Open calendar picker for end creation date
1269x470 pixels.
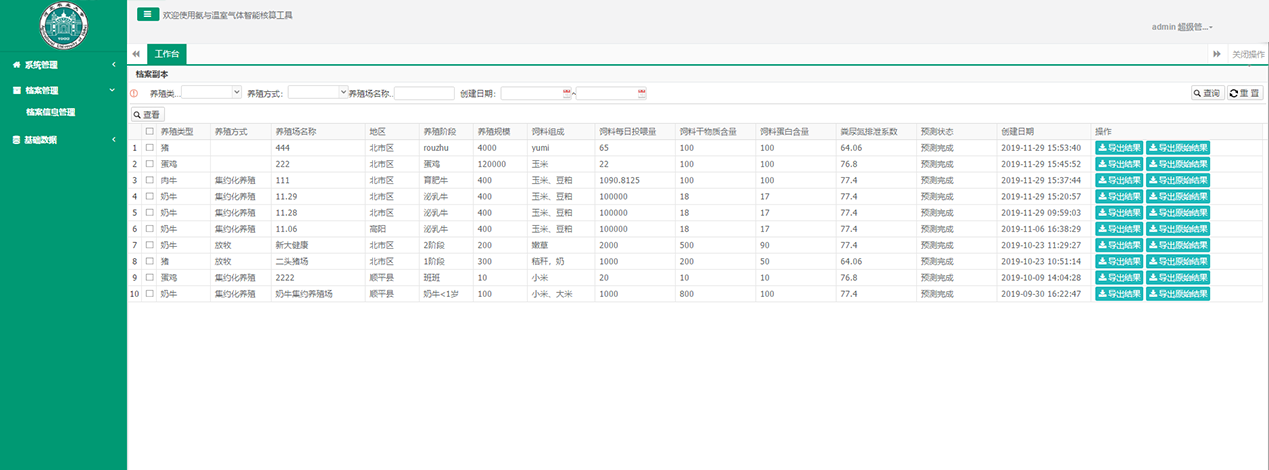click(x=642, y=93)
